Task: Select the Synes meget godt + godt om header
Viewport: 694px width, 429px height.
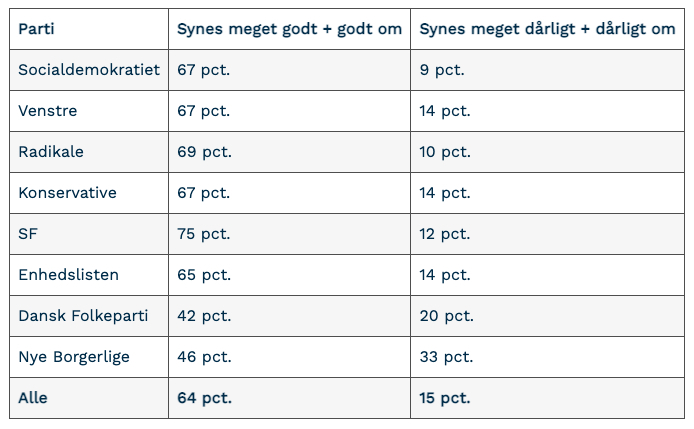Action: click(x=289, y=29)
